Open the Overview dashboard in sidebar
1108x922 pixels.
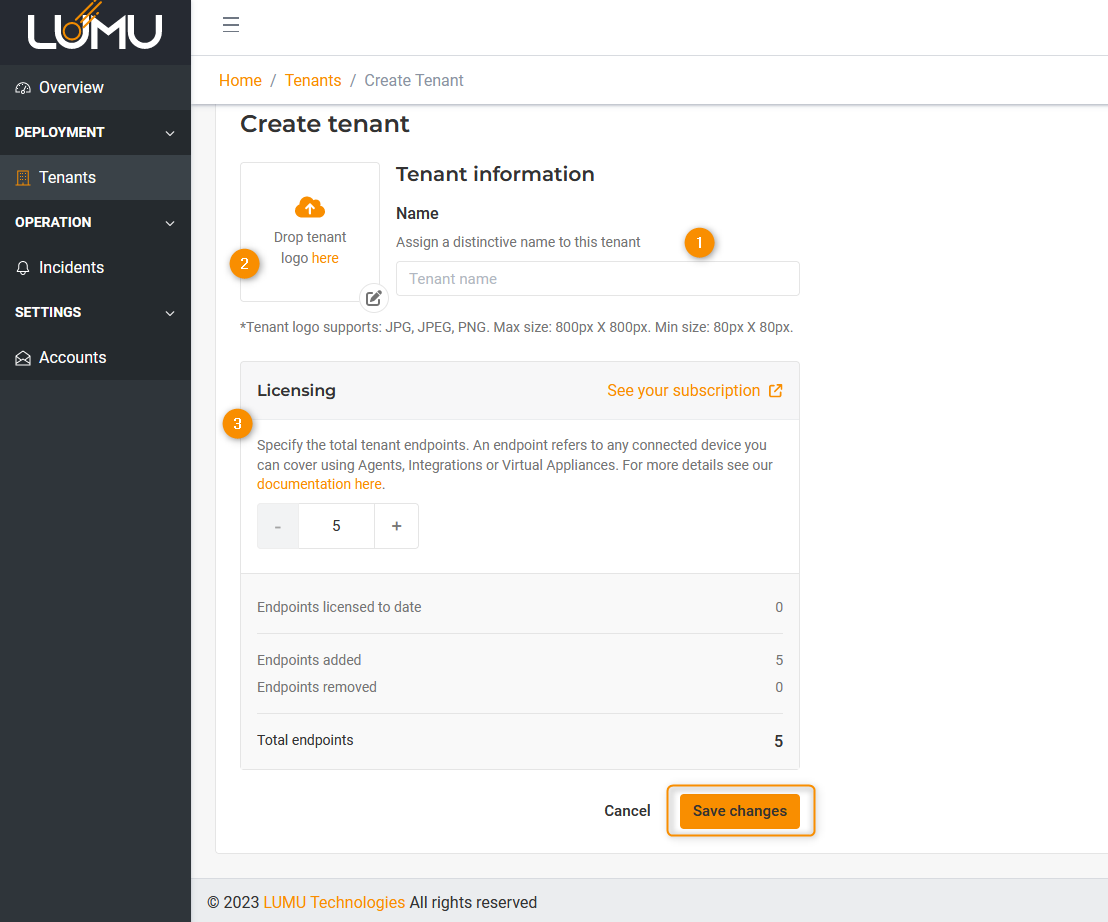pyautogui.click(x=70, y=88)
